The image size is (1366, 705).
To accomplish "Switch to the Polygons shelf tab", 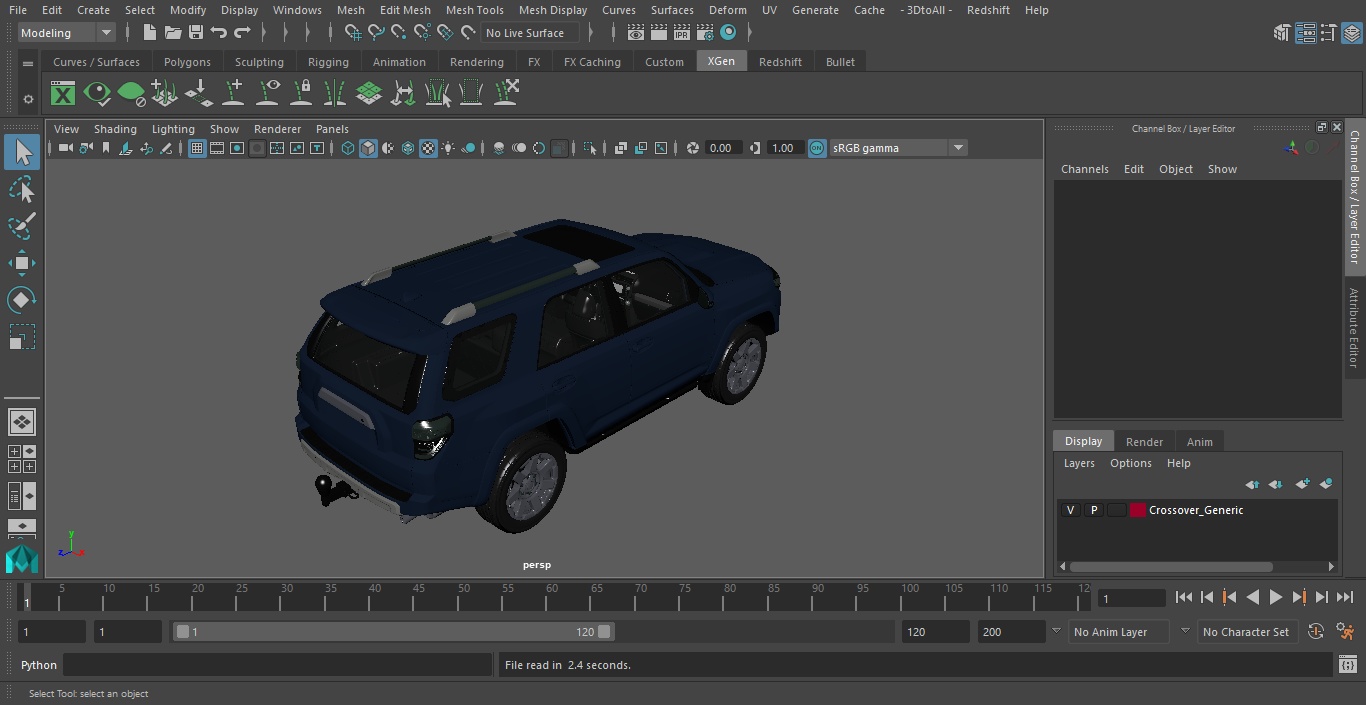I will point(188,62).
